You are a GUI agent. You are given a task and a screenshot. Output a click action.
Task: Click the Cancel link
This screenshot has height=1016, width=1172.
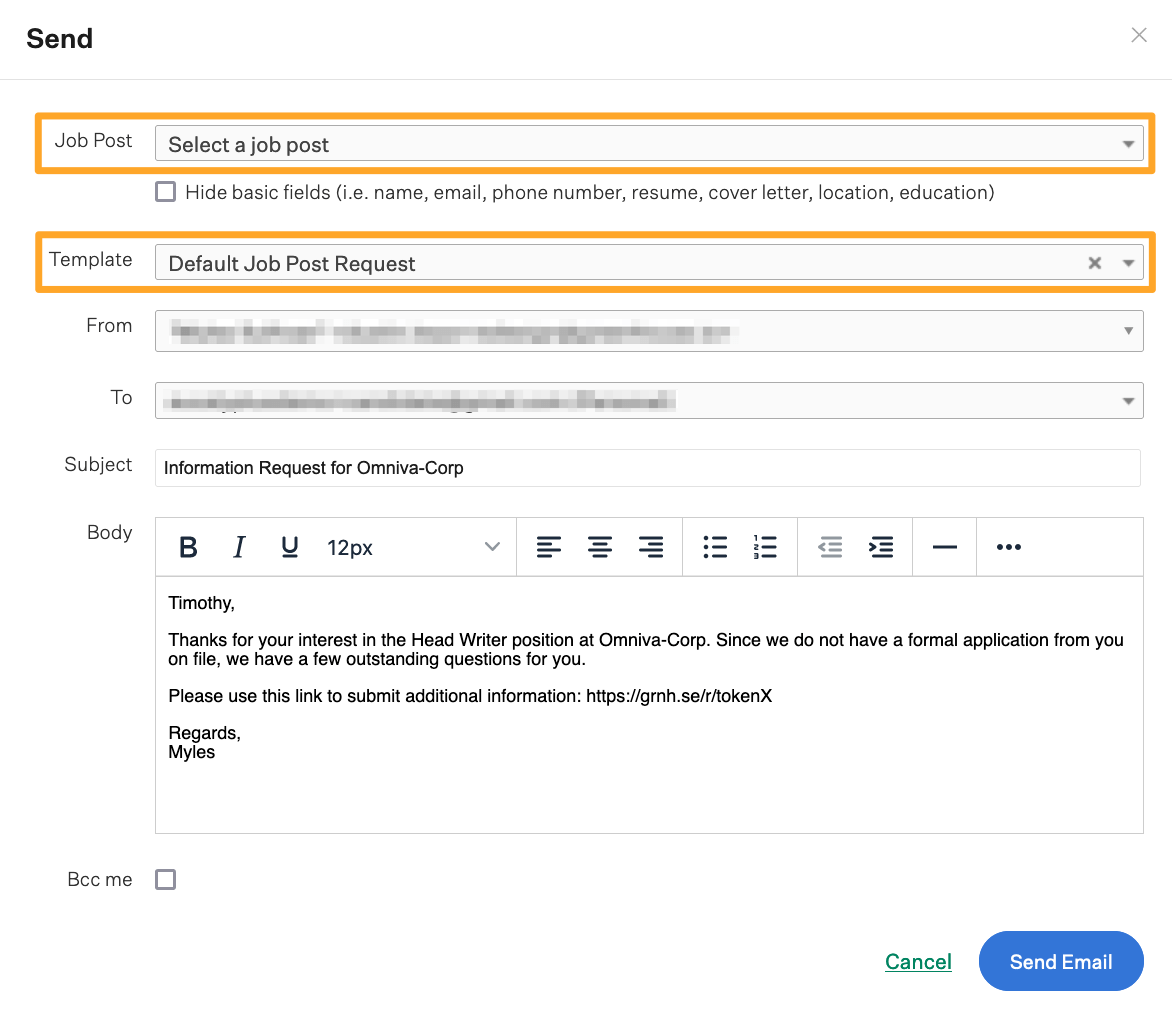coord(918,962)
